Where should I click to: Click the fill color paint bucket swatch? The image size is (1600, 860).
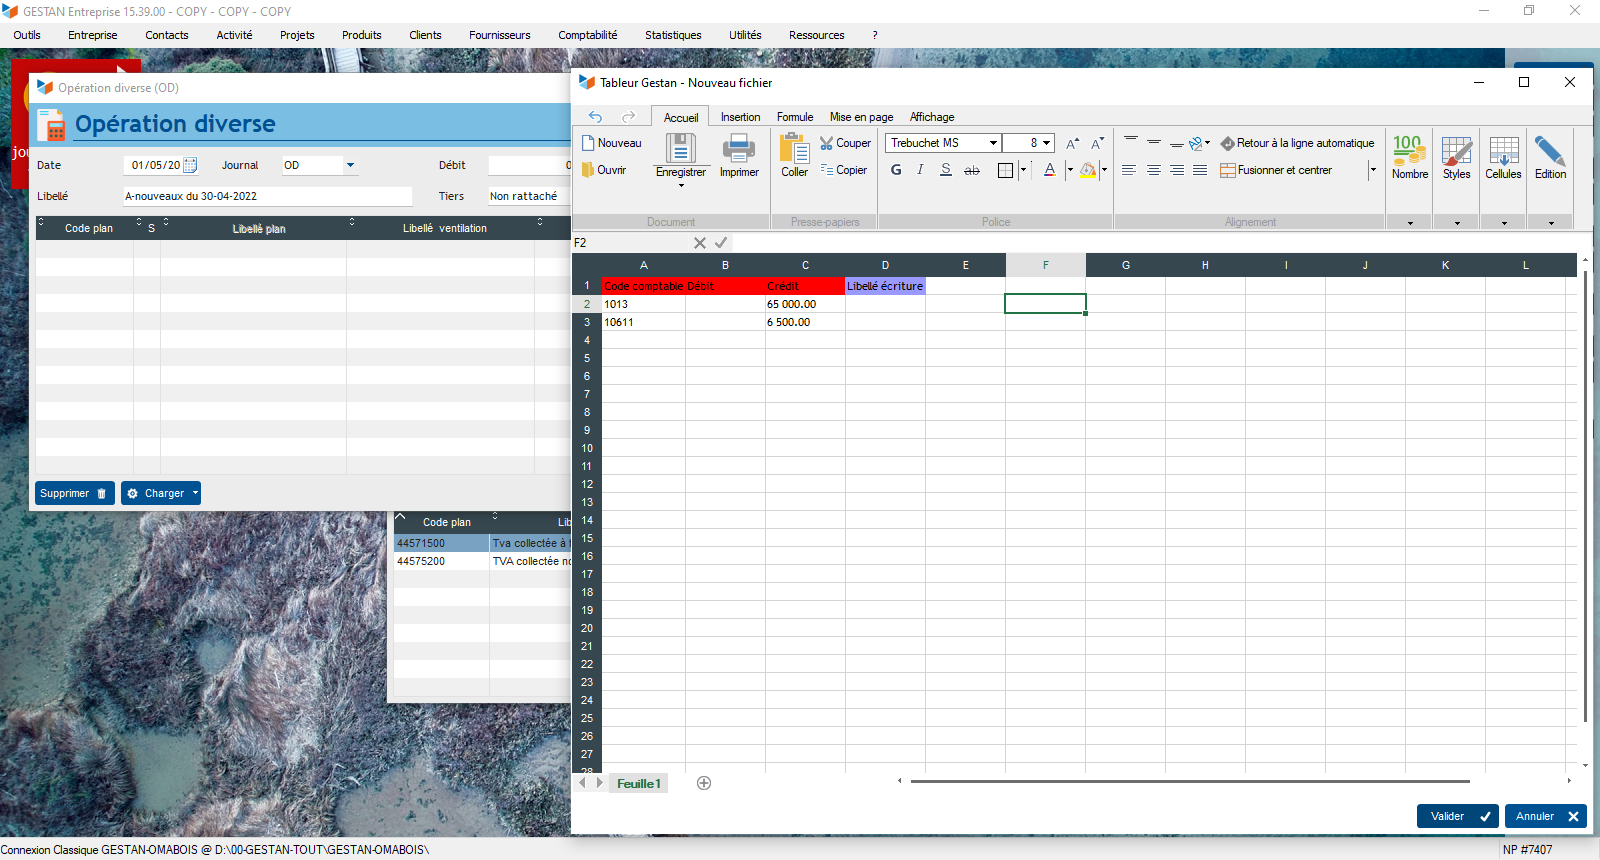coord(1087,170)
